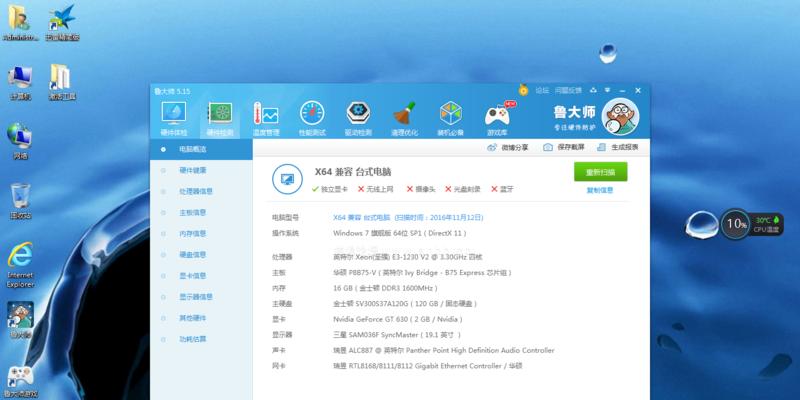Click the 蓝牙 unavailable status

(x=502, y=189)
